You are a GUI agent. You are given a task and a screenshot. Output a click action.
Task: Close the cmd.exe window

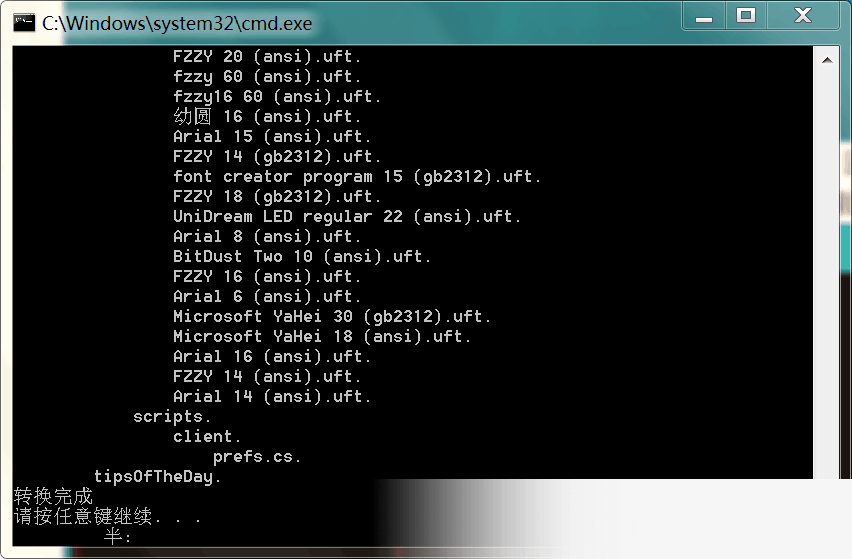point(803,16)
